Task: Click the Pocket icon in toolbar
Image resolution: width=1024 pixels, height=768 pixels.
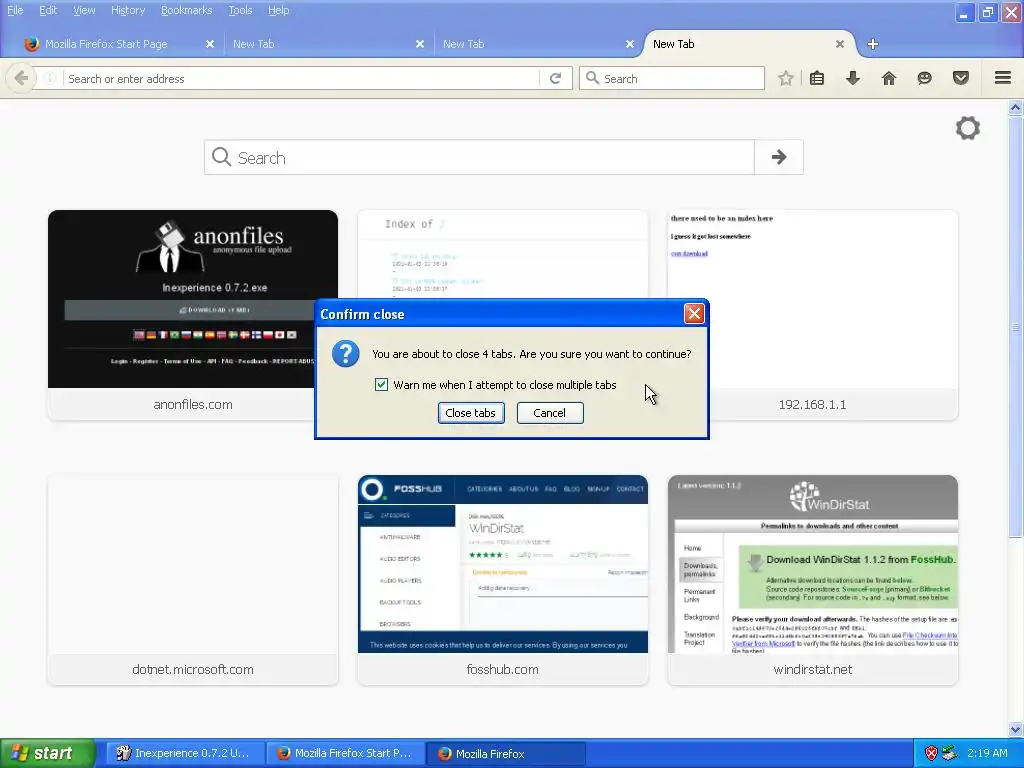Action: coord(961,78)
